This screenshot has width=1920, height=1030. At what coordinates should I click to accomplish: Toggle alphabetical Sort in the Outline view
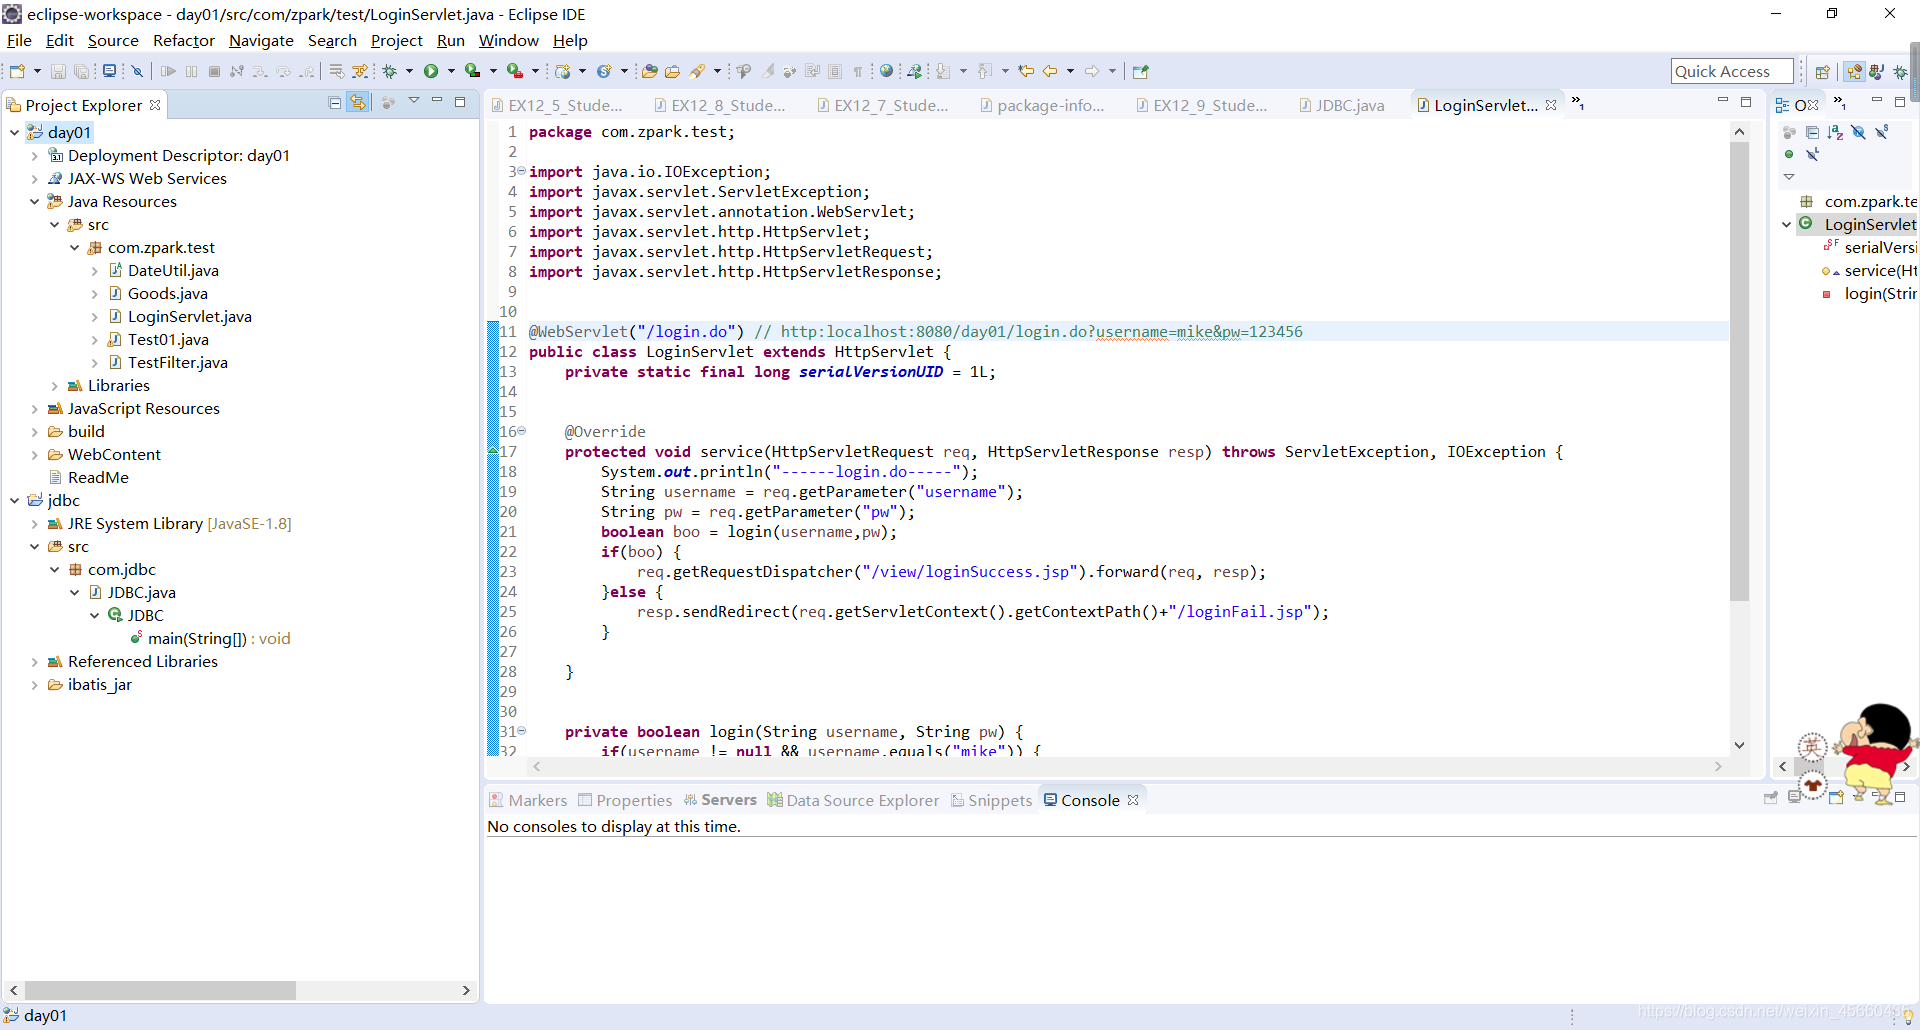click(1836, 132)
